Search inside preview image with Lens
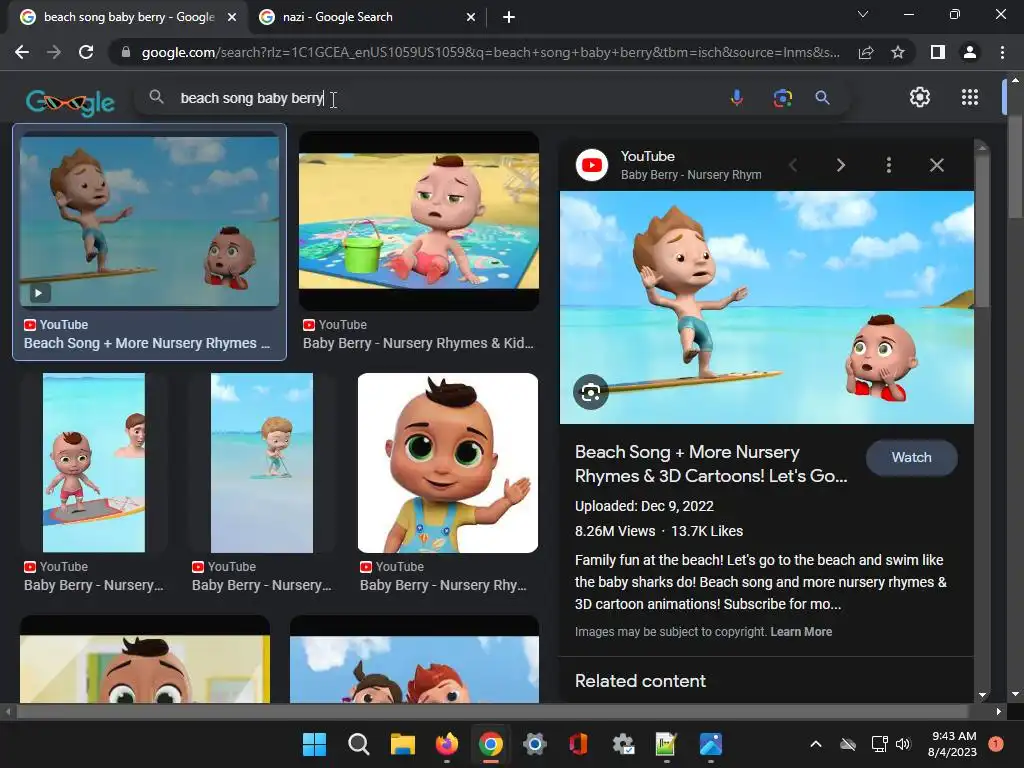The height and width of the screenshot is (768, 1024). click(x=591, y=392)
